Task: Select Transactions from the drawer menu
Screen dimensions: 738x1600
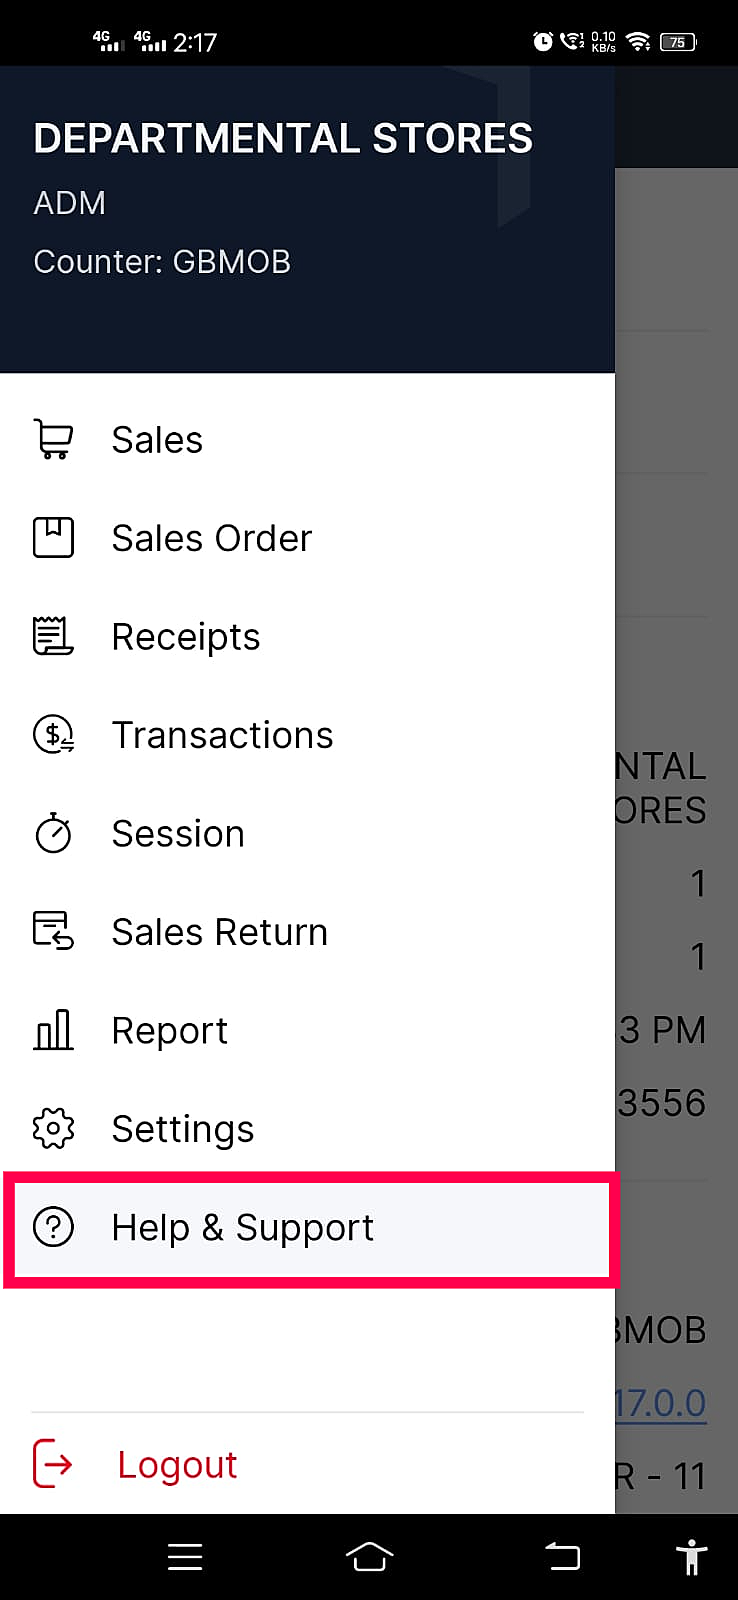Action: coord(222,735)
